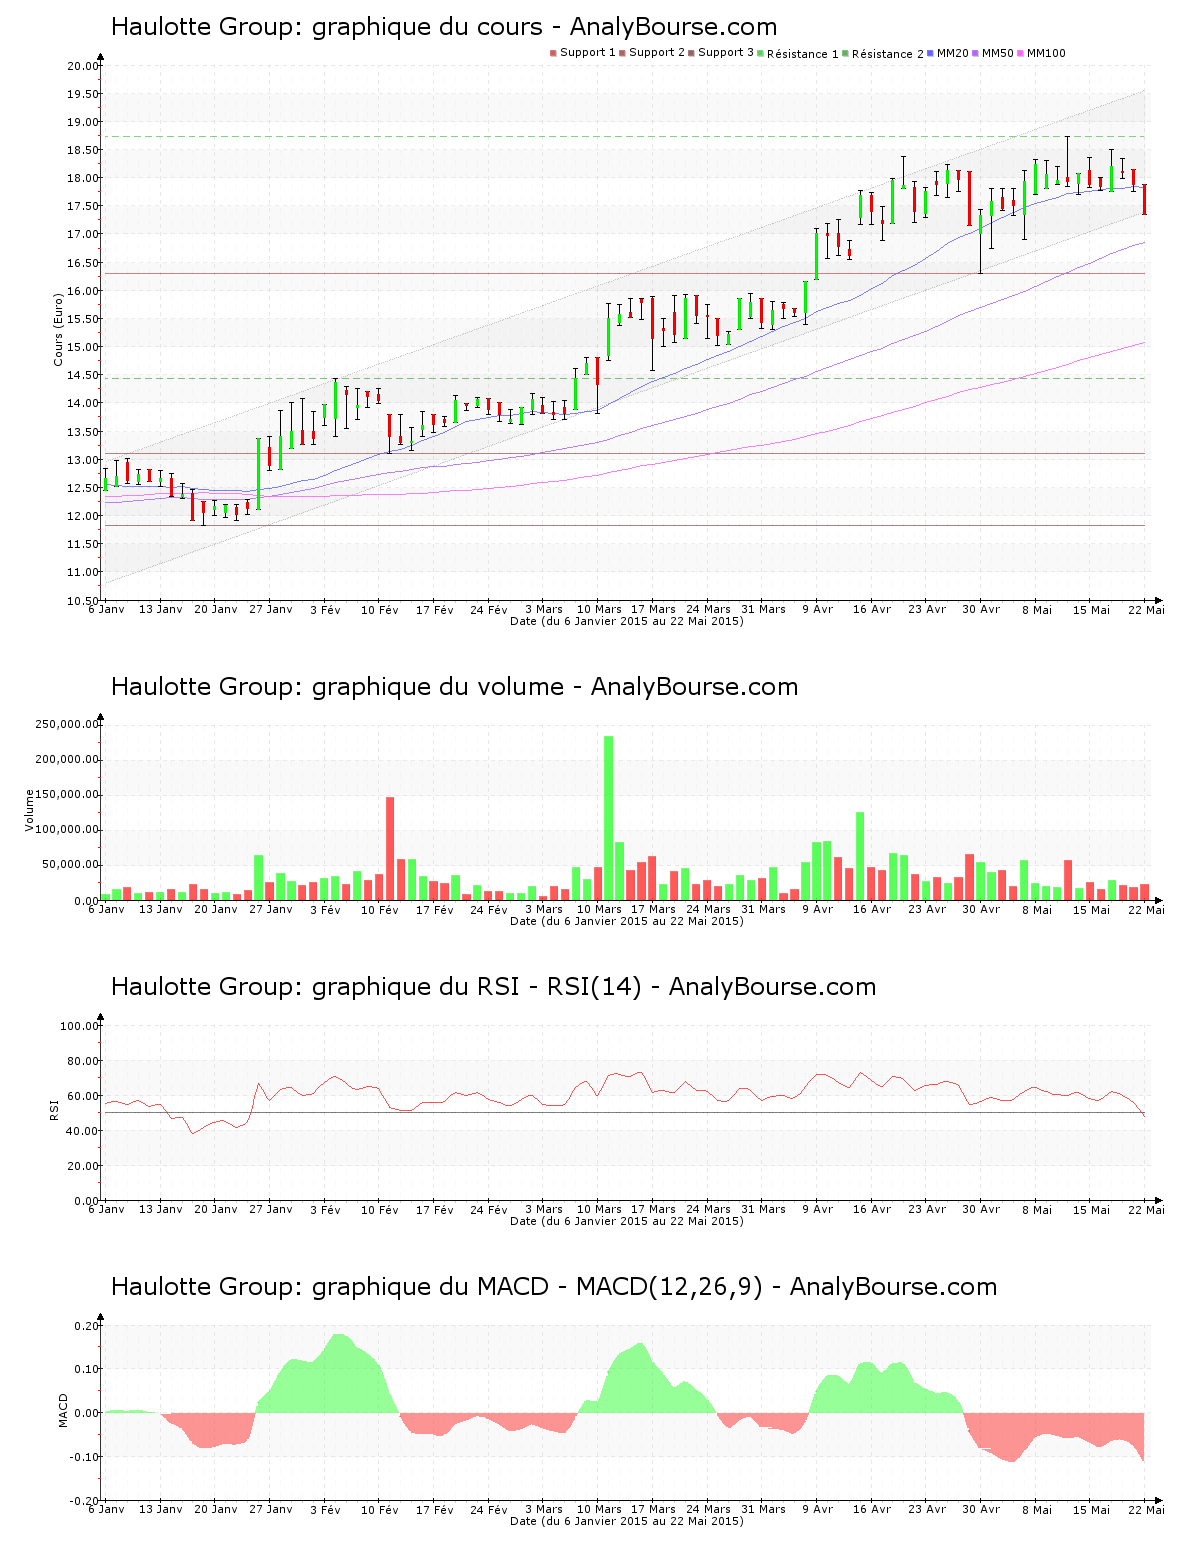Click '3 Fév' date on MACD chart axis
1200x1550 pixels.
[x=325, y=1509]
